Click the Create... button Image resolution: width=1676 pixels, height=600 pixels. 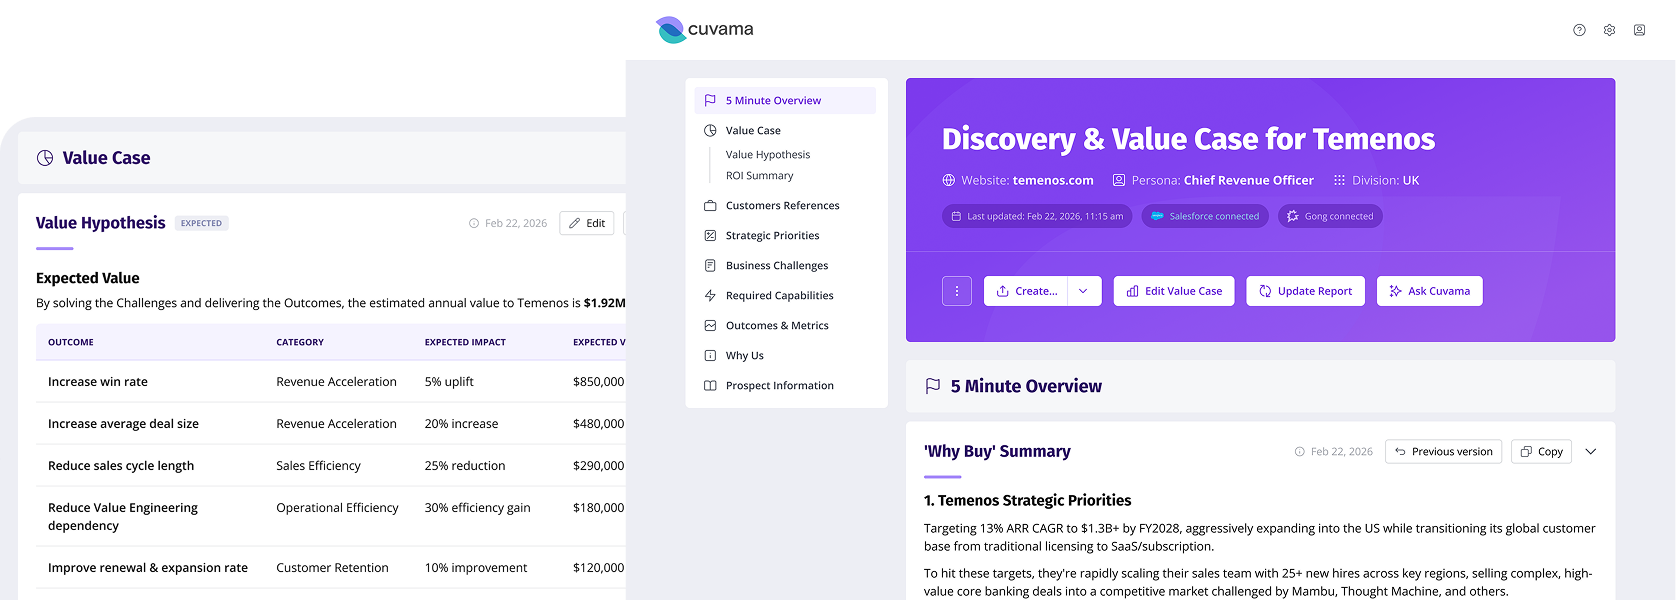pyautogui.click(x=1026, y=291)
